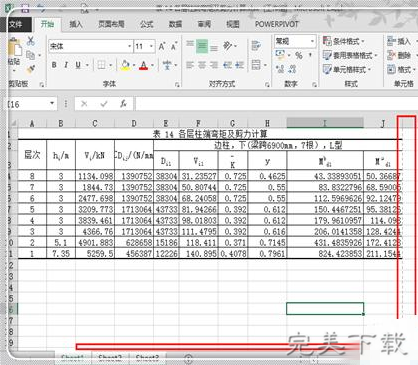Toggle Bold formatting
418x365 pixels.
click(54, 65)
